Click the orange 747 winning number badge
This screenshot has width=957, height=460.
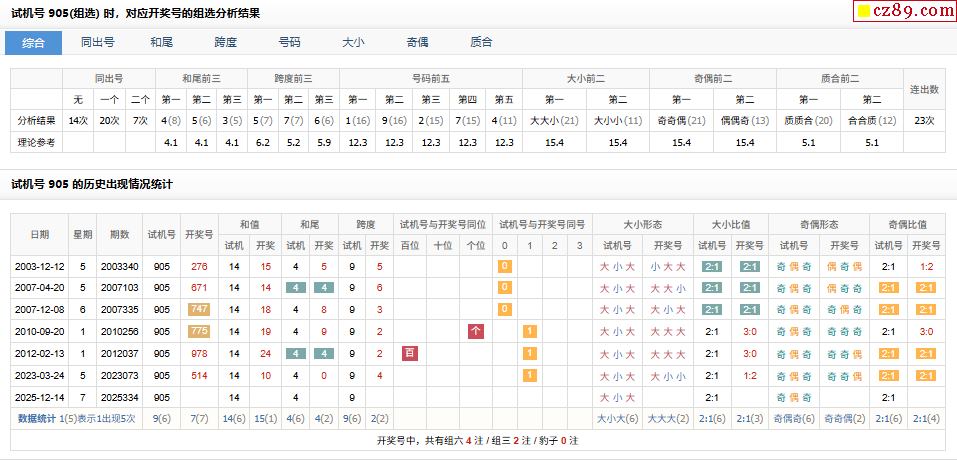click(199, 310)
